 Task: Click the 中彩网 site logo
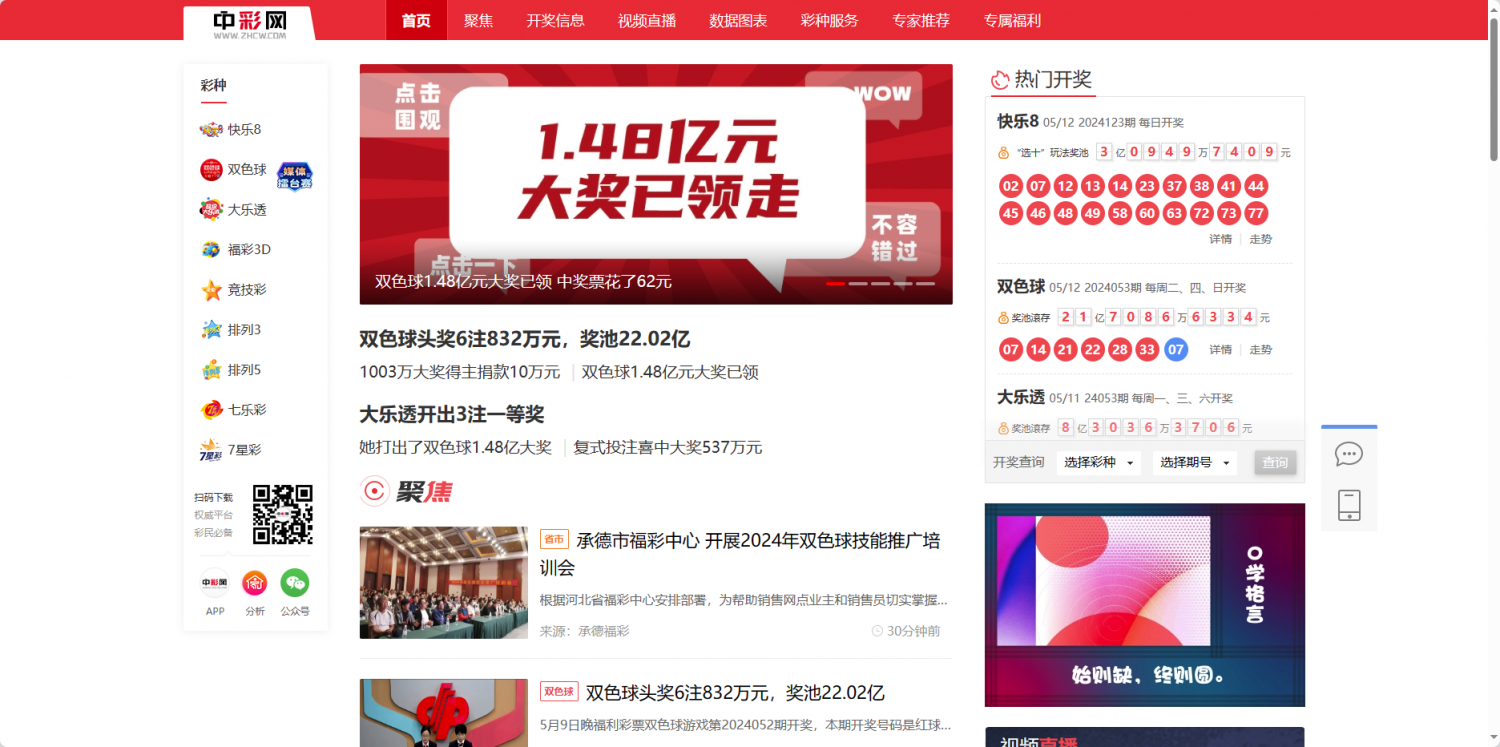pyautogui.click(x=249, y=24)
